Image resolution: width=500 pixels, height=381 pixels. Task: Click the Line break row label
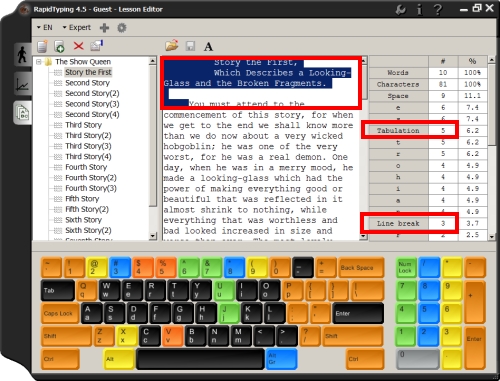398,224
